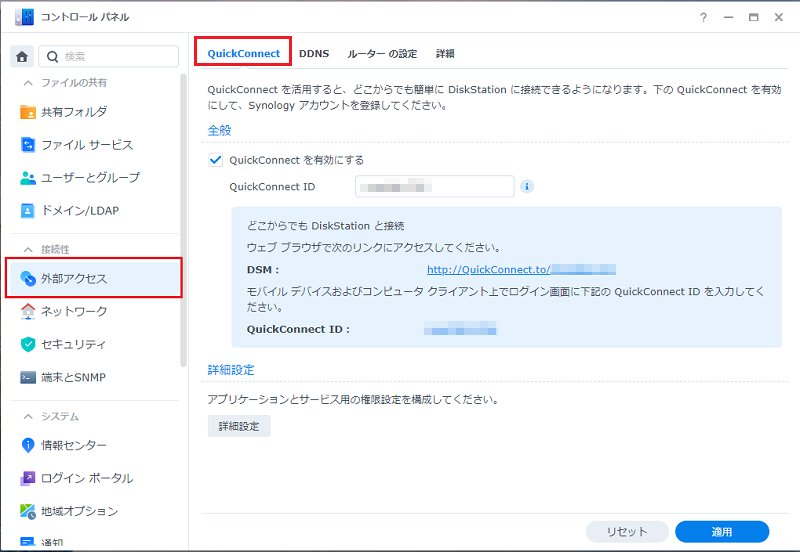Screen dimensions: 800x552
Task: Switch to 詳細 tab
Action: click(x=445, y=54)
